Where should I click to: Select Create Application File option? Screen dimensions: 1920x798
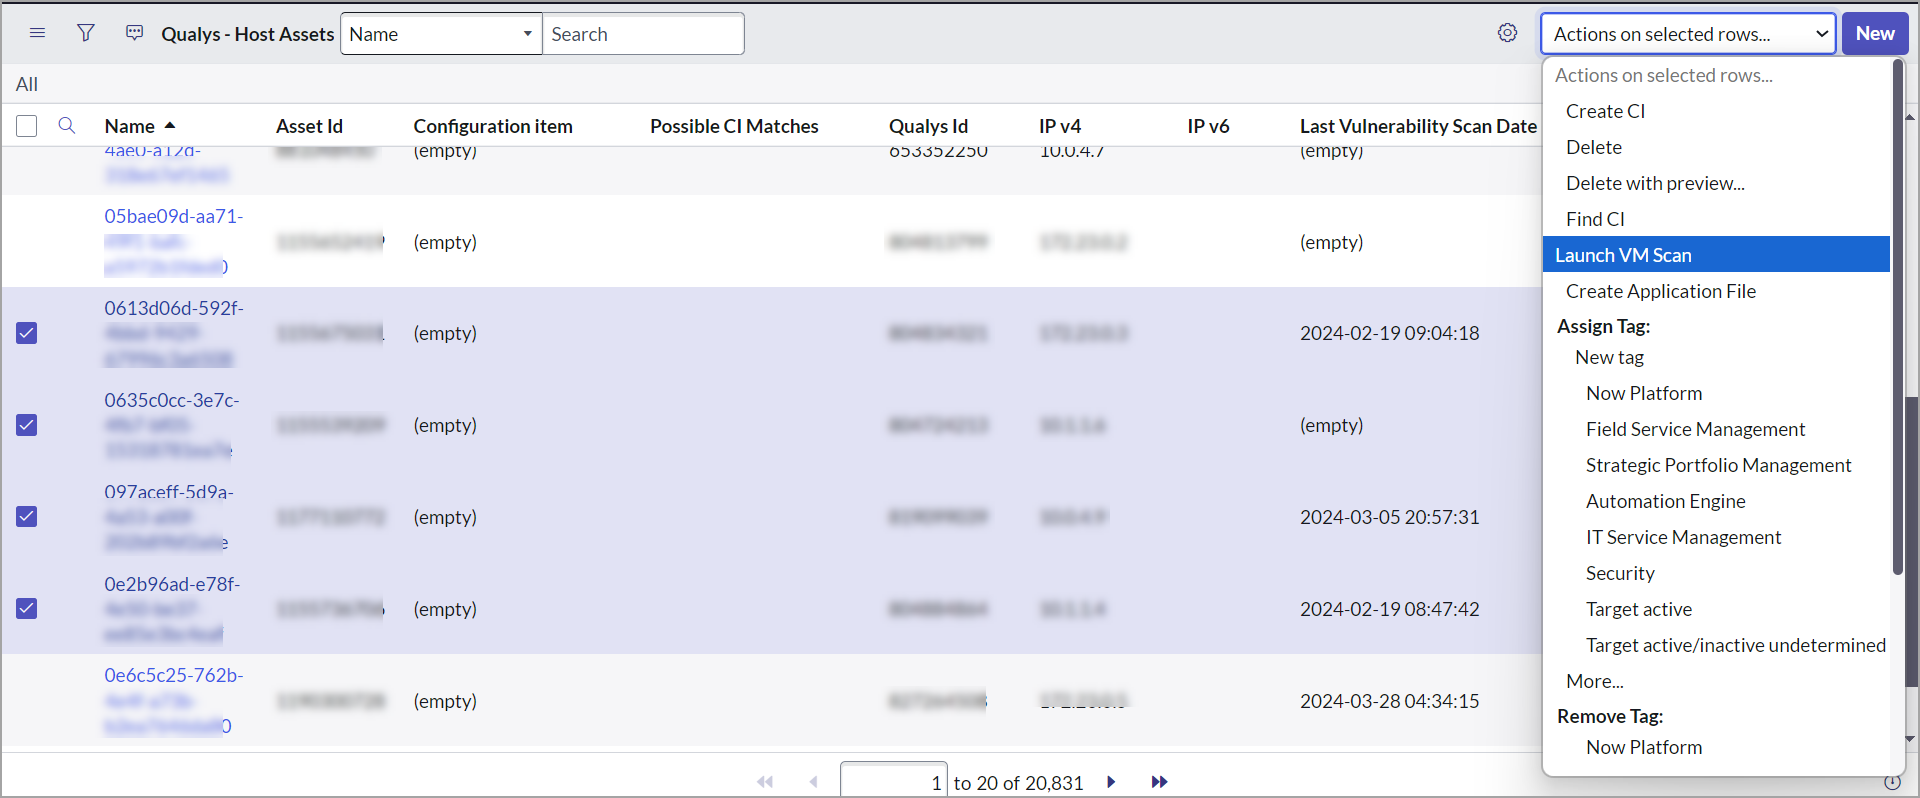[x=1661, y=291]
